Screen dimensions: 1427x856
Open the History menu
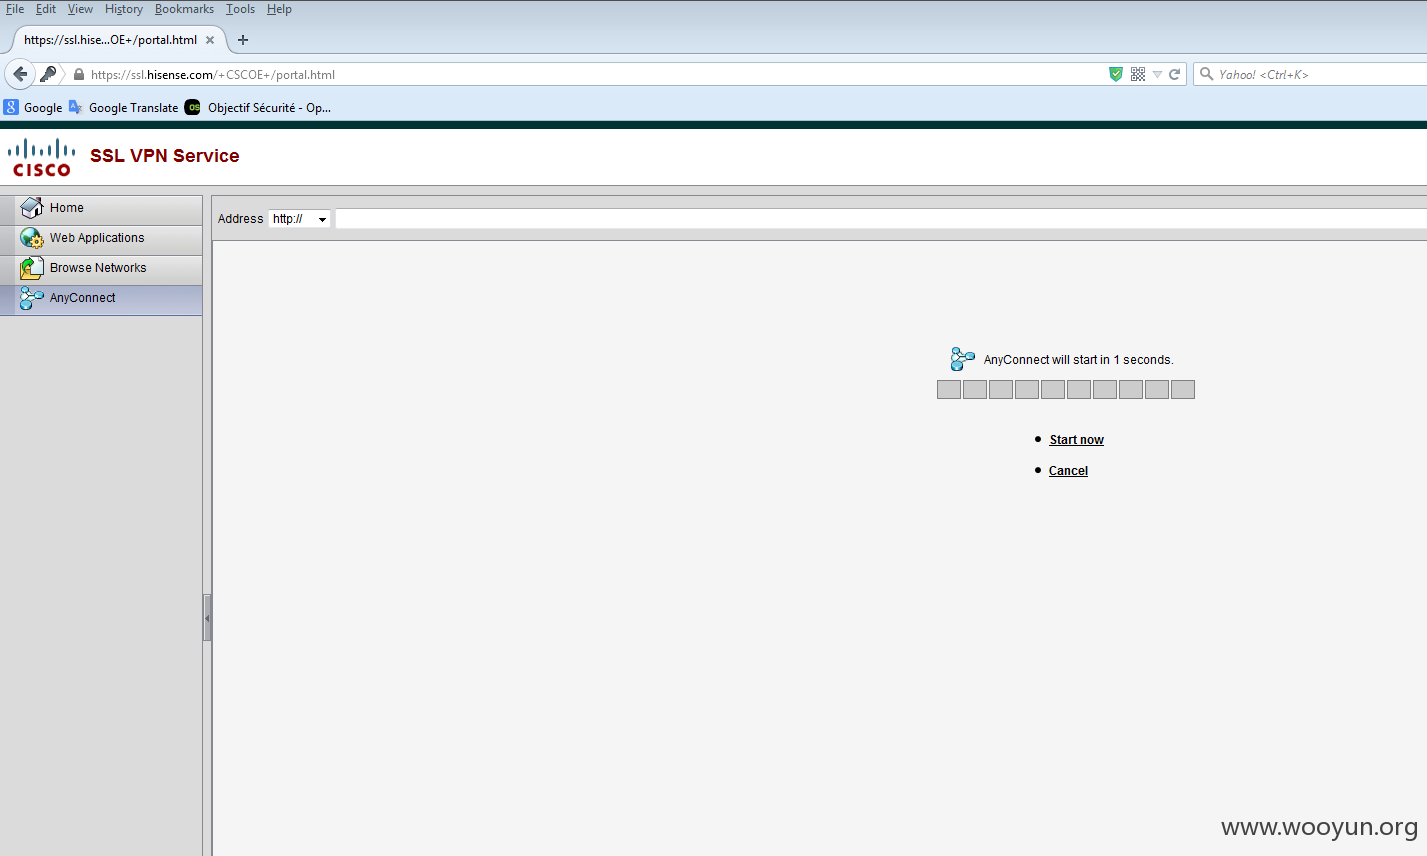124,9
